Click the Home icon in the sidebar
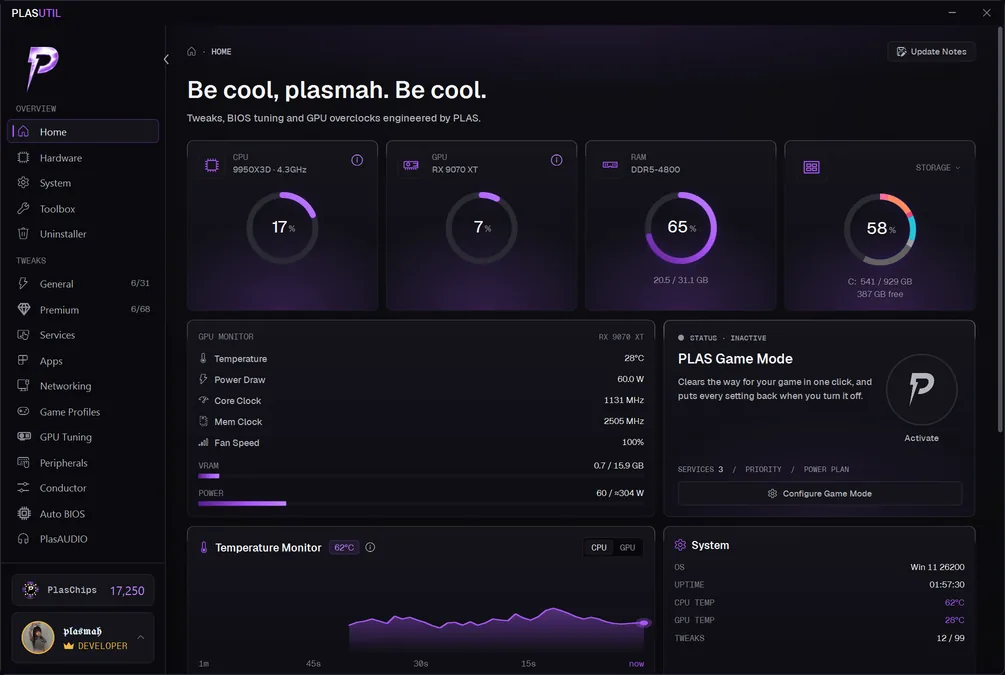Image resolution: width=1005 pixels, height=675 pixels. click(23, 131)
